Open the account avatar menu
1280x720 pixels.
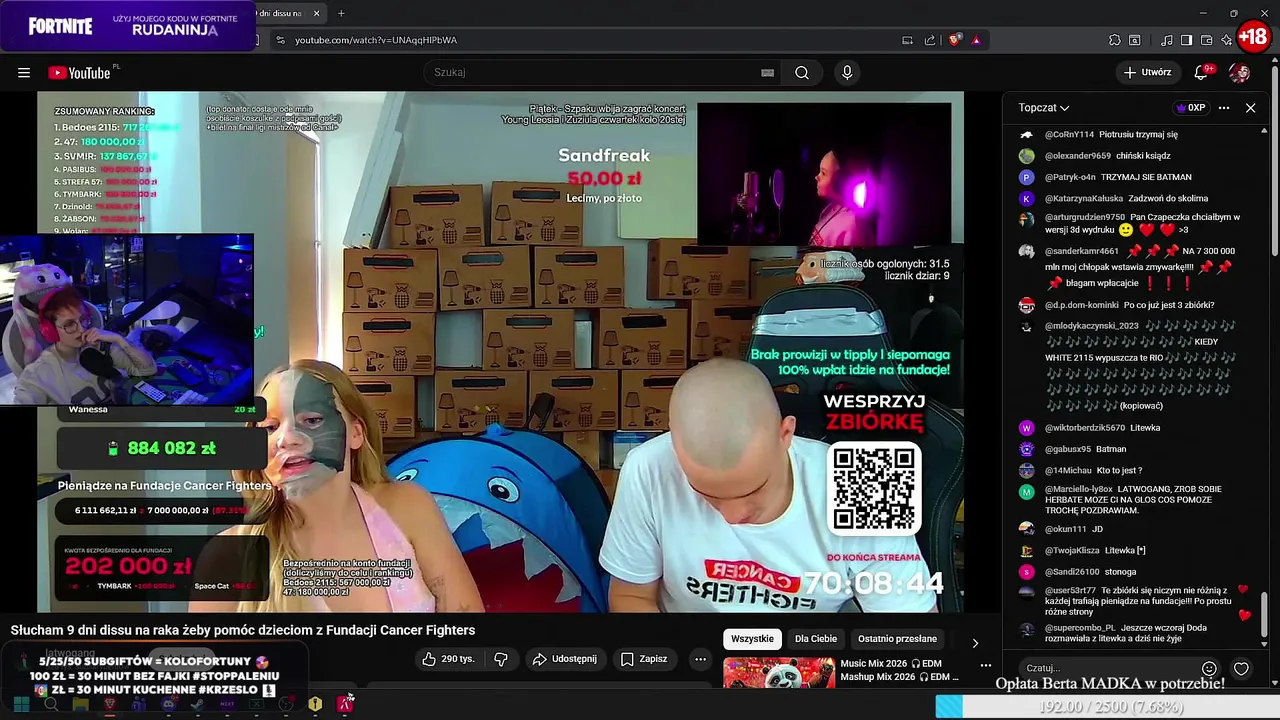point(1239,72)
